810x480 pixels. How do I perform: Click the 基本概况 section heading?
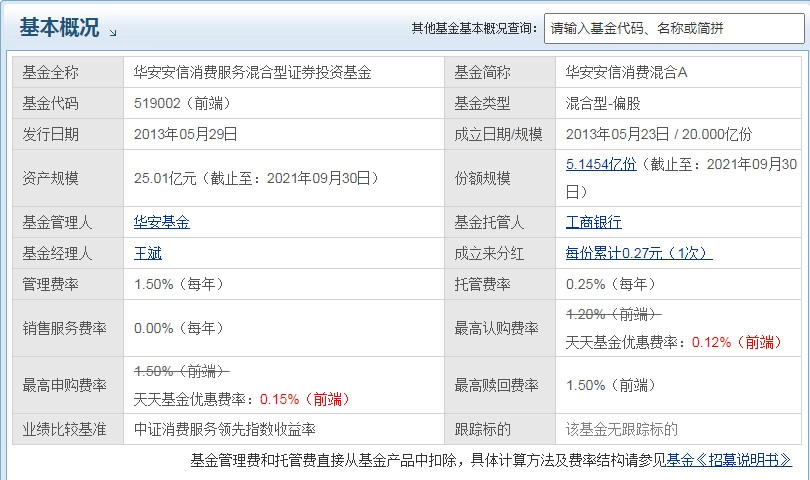point(59,27)
